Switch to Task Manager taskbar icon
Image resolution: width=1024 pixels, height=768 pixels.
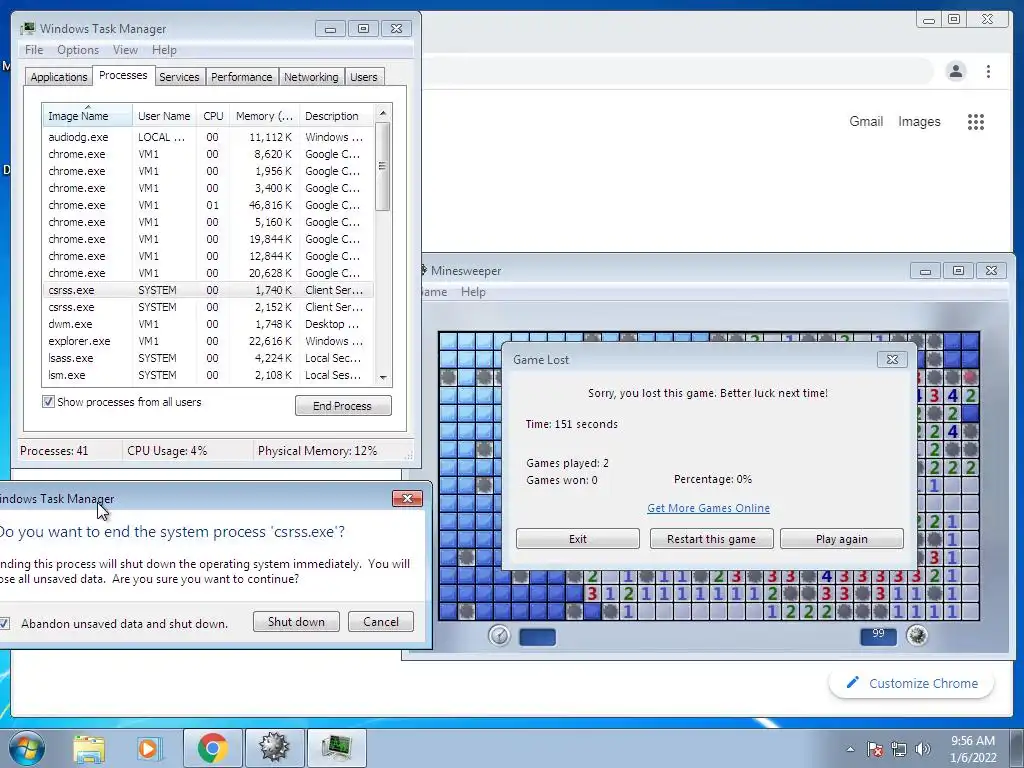coord(336,748)
